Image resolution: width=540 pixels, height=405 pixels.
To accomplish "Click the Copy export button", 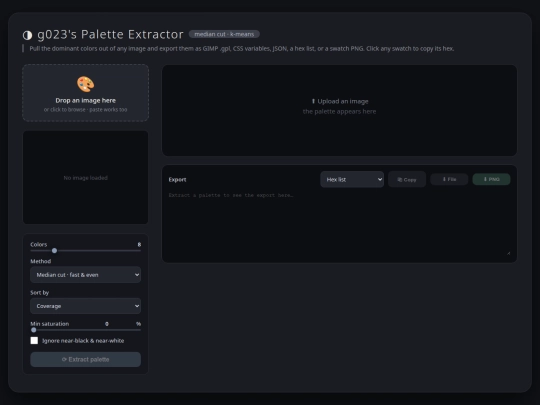I will pyautogui.click(x=407, y=179).
